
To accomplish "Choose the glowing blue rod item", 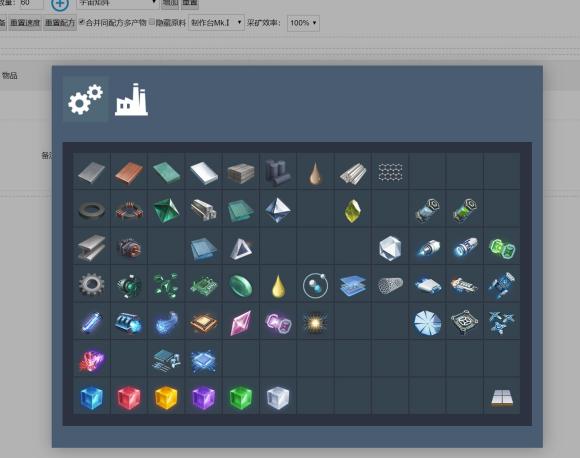I will tap(91, 323).
